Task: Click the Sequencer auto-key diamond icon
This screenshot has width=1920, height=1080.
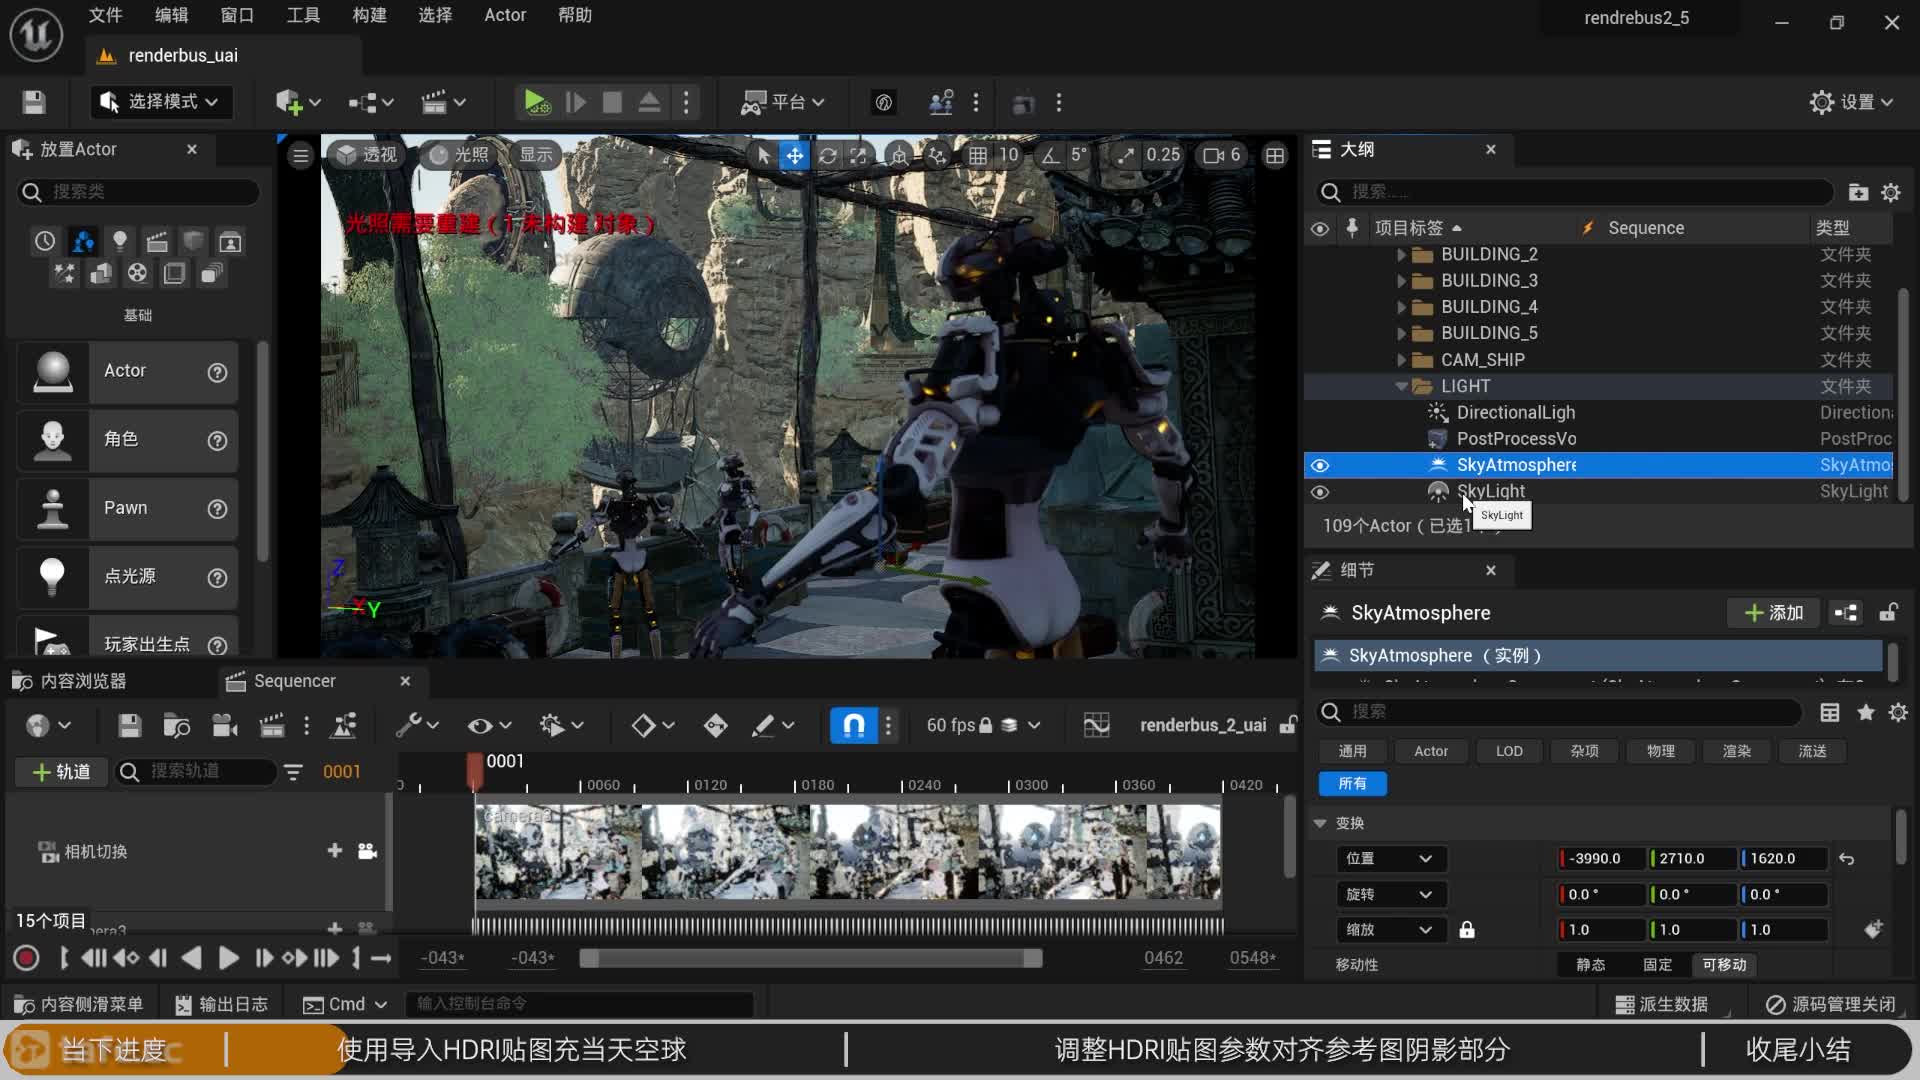Action: pyautogui.click(x=715, y=725)
